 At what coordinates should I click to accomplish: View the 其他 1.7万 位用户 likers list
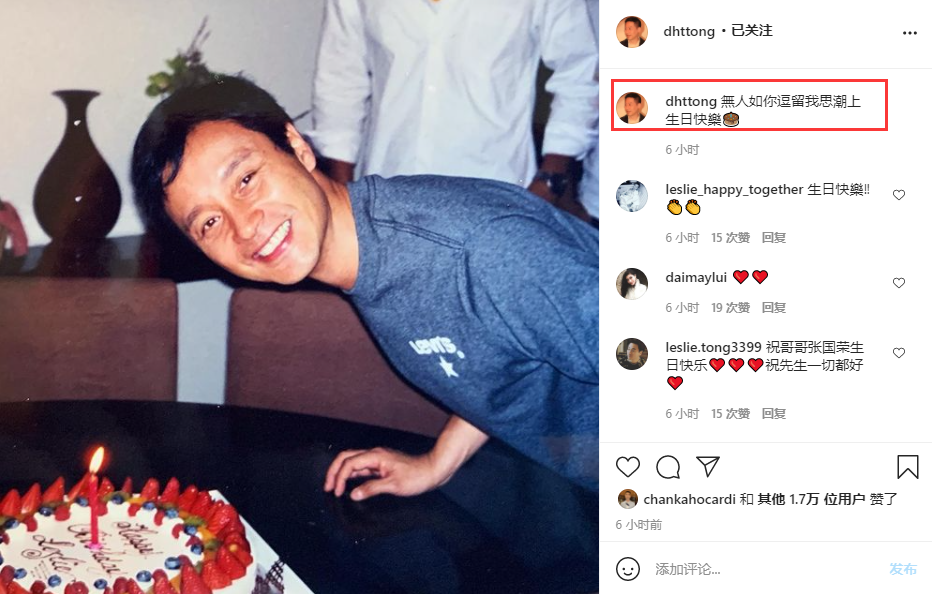pyautogui.click(x=811, y=499)
